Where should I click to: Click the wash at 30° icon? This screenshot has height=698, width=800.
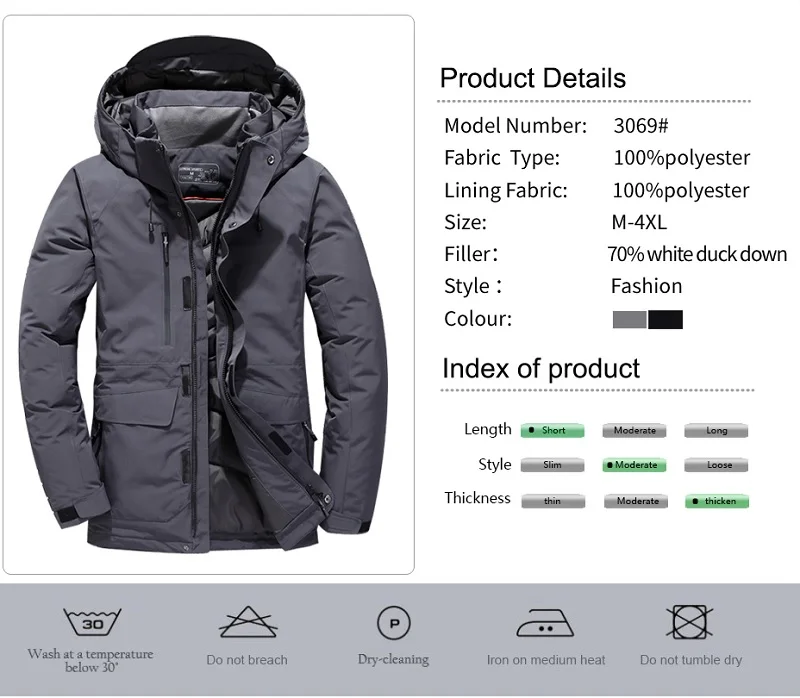click(x=92, y=621)
